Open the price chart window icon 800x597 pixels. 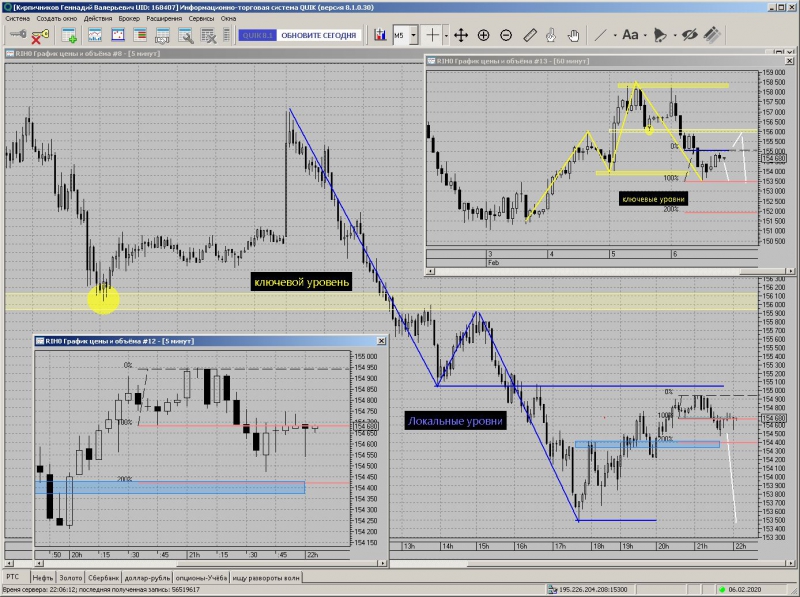(x=95, y=35)
